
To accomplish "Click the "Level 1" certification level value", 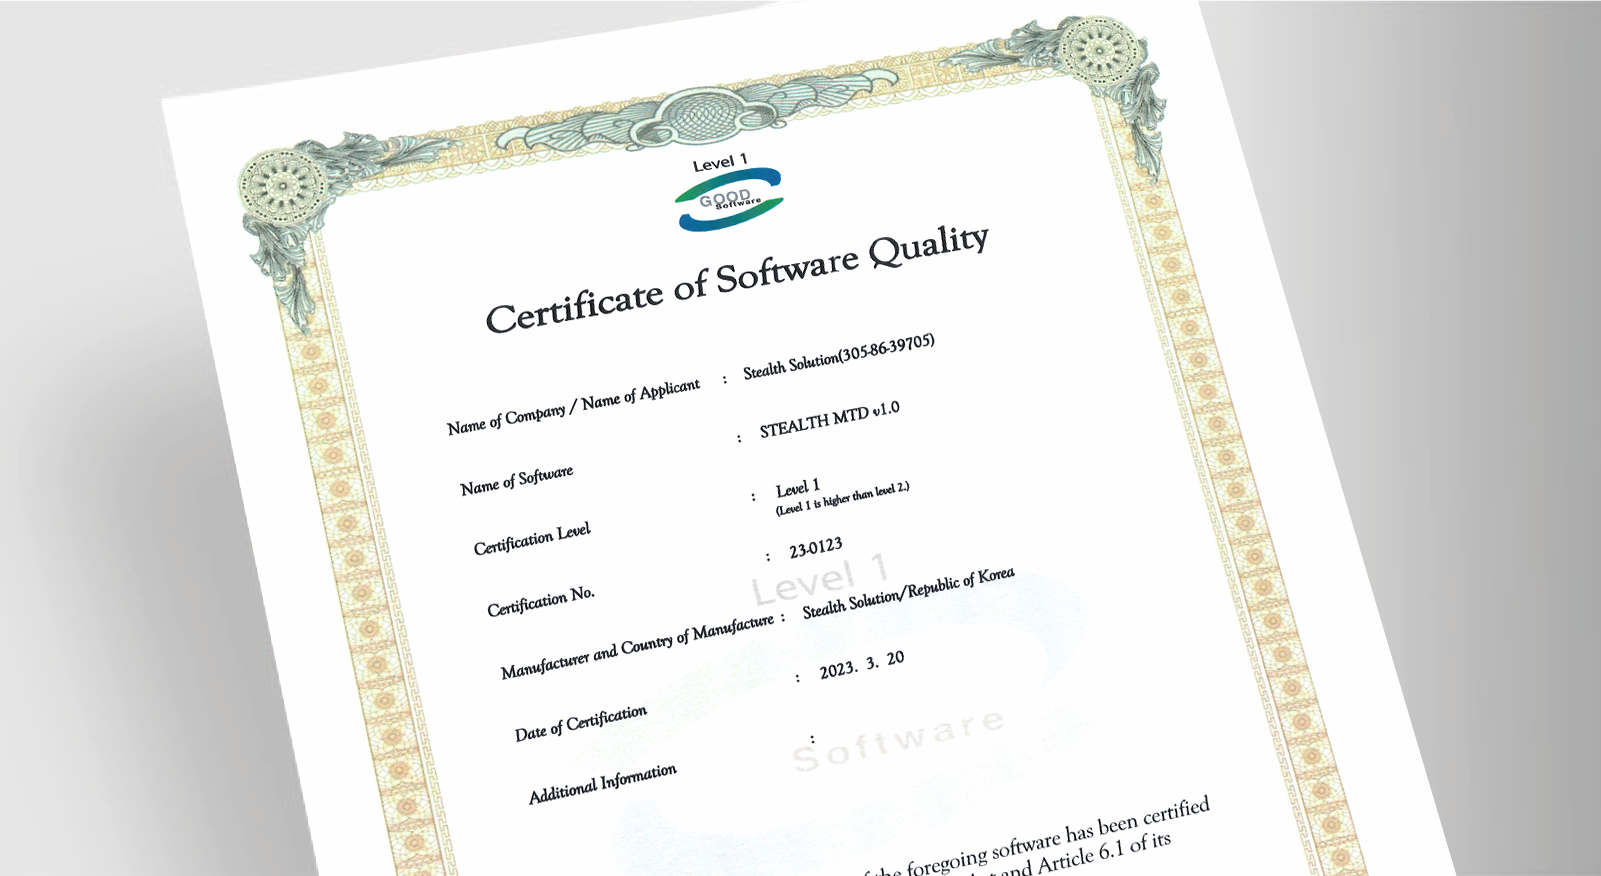I will pyautogui.click(x=798, y=488).
